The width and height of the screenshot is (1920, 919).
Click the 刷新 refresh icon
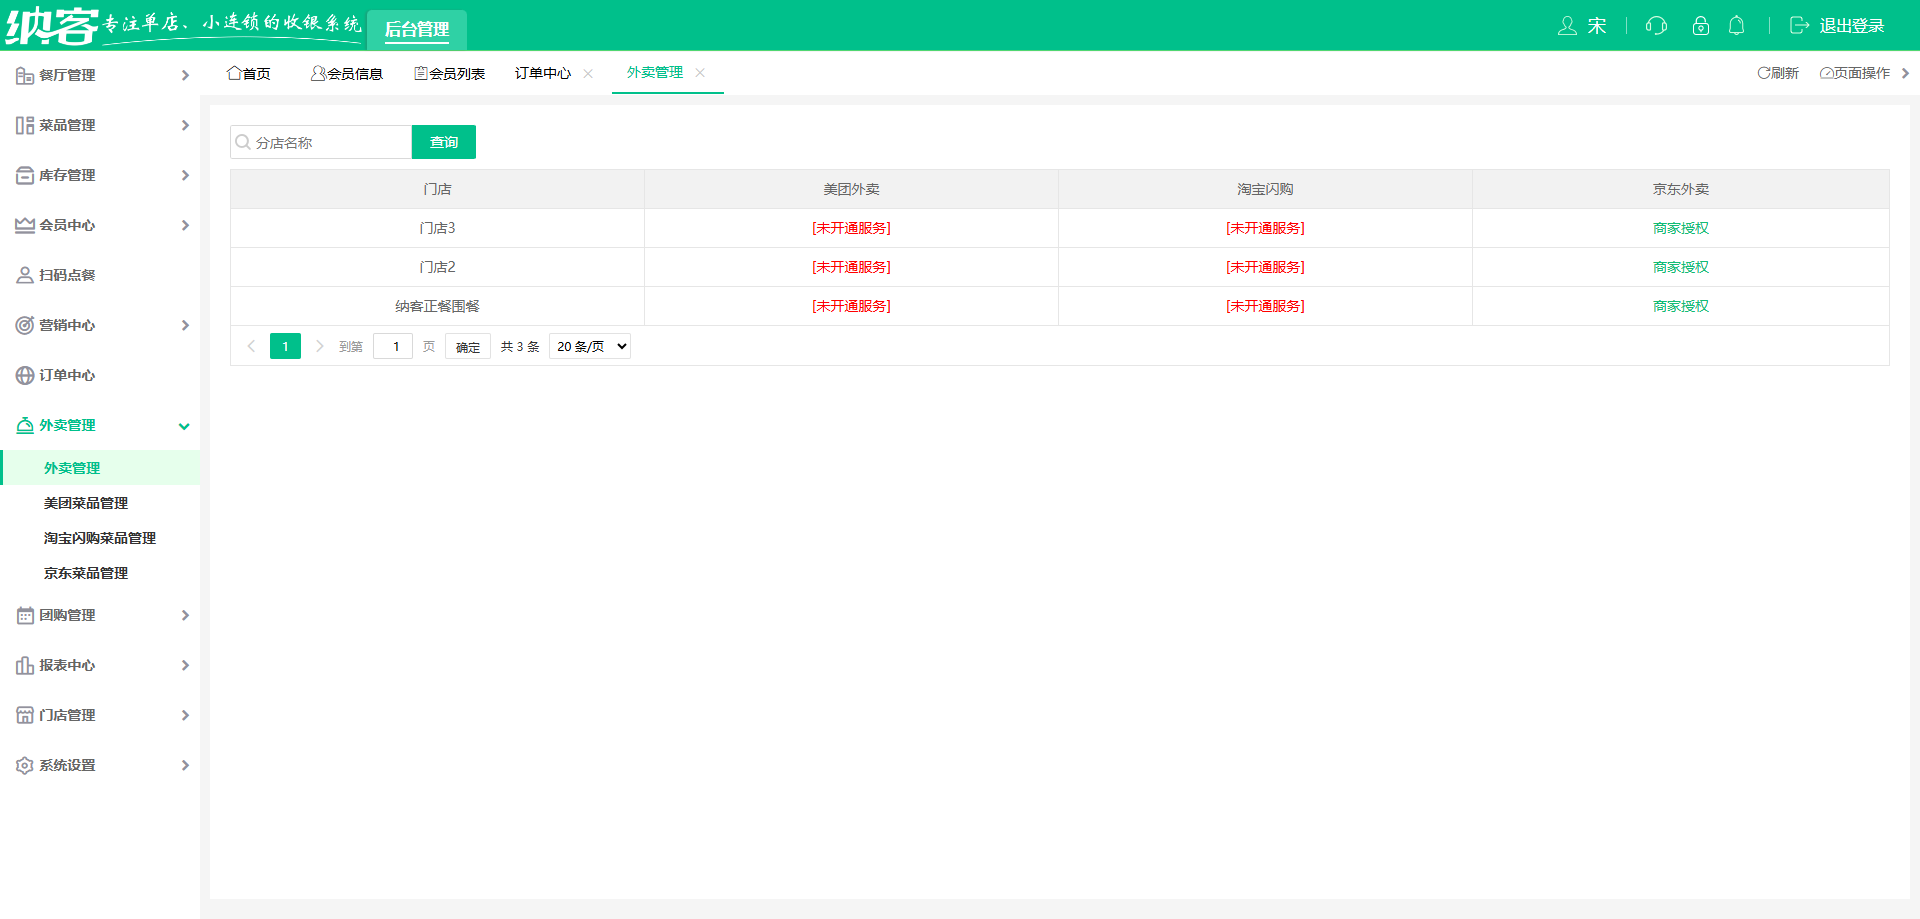pos(1764,73)
